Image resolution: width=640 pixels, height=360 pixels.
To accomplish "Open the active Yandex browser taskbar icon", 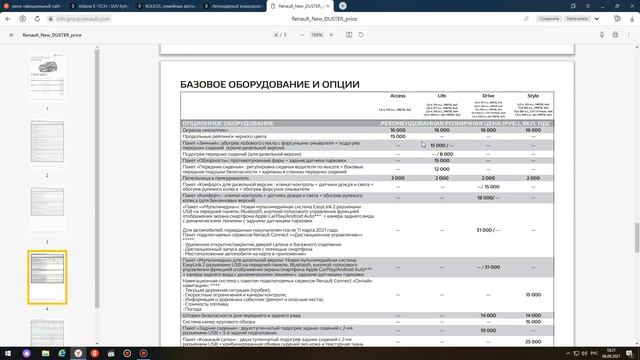I will click(x=78, y=353).
